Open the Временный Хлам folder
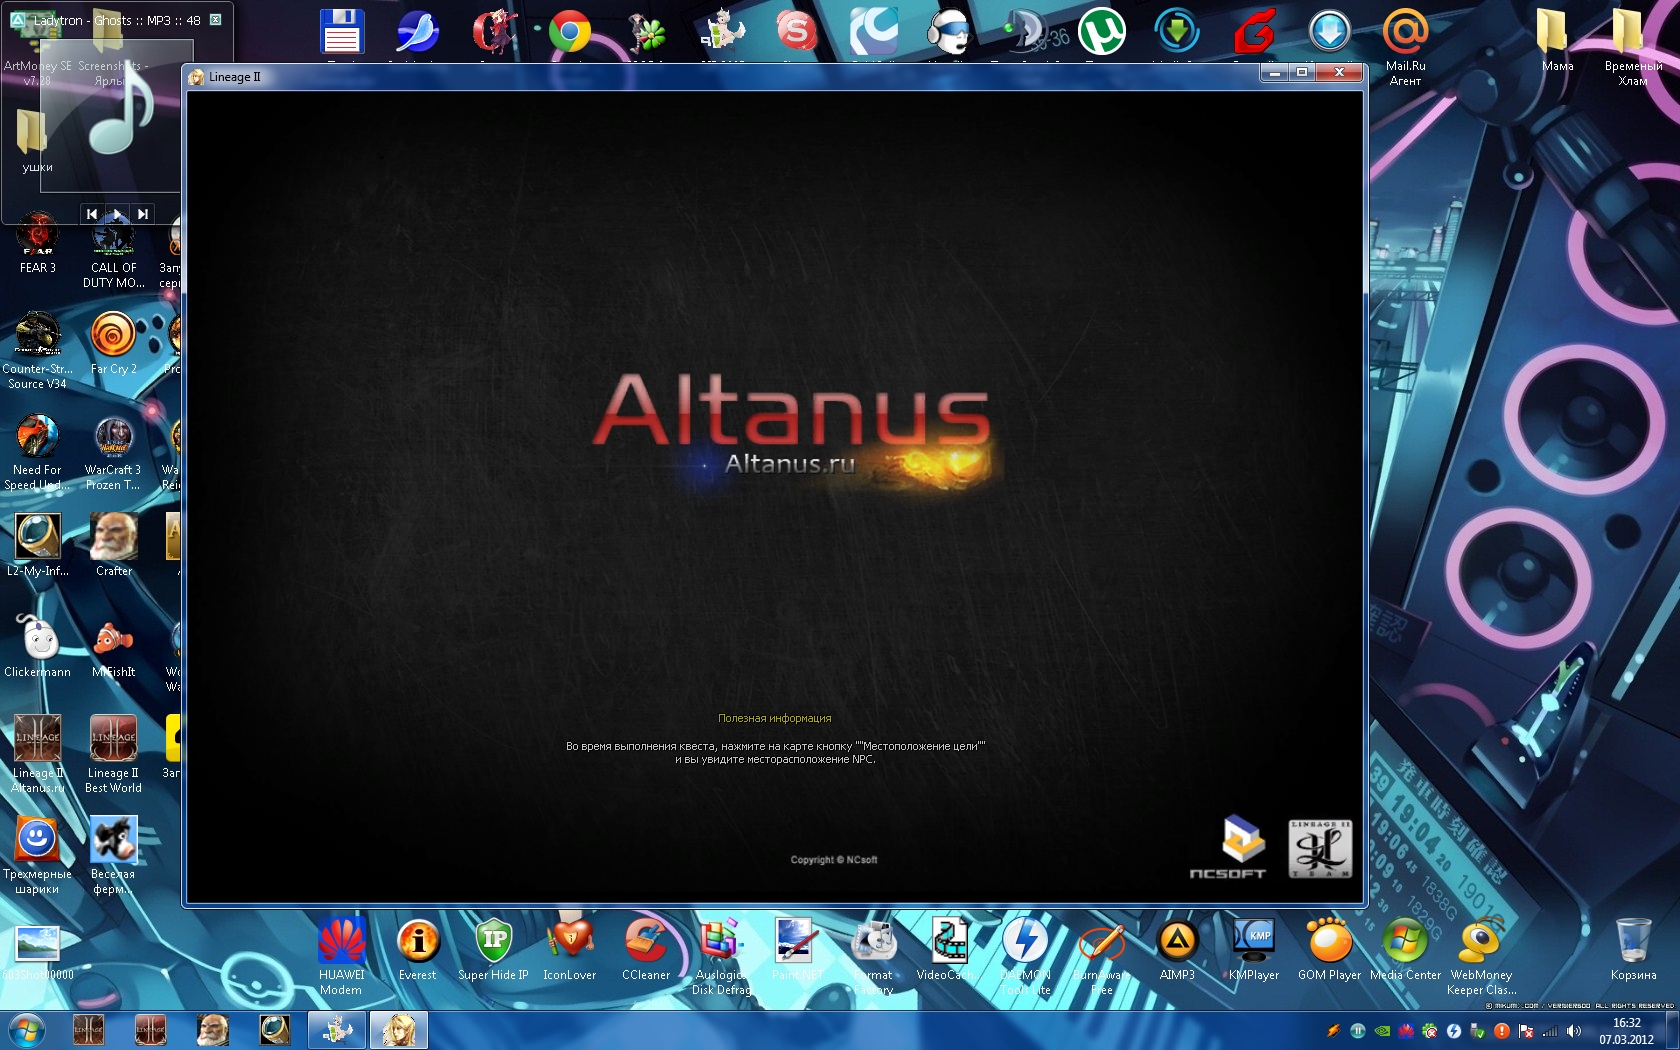 tap(1633, 45)
